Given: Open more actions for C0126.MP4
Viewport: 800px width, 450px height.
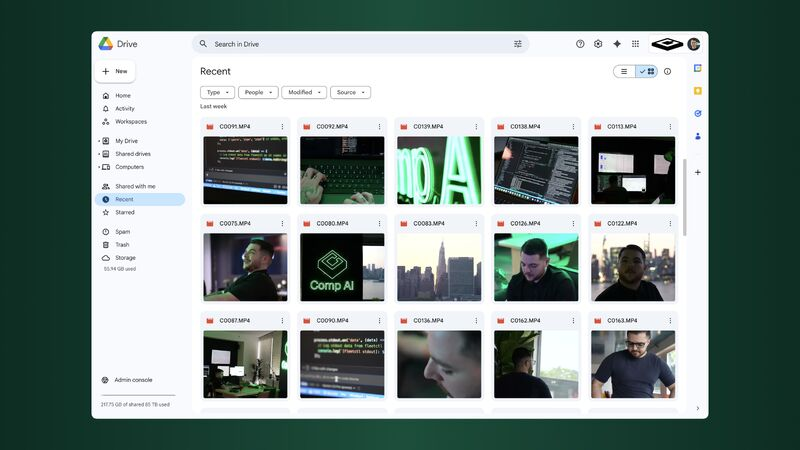Looking at the screenshot, I should click(573, 223).
